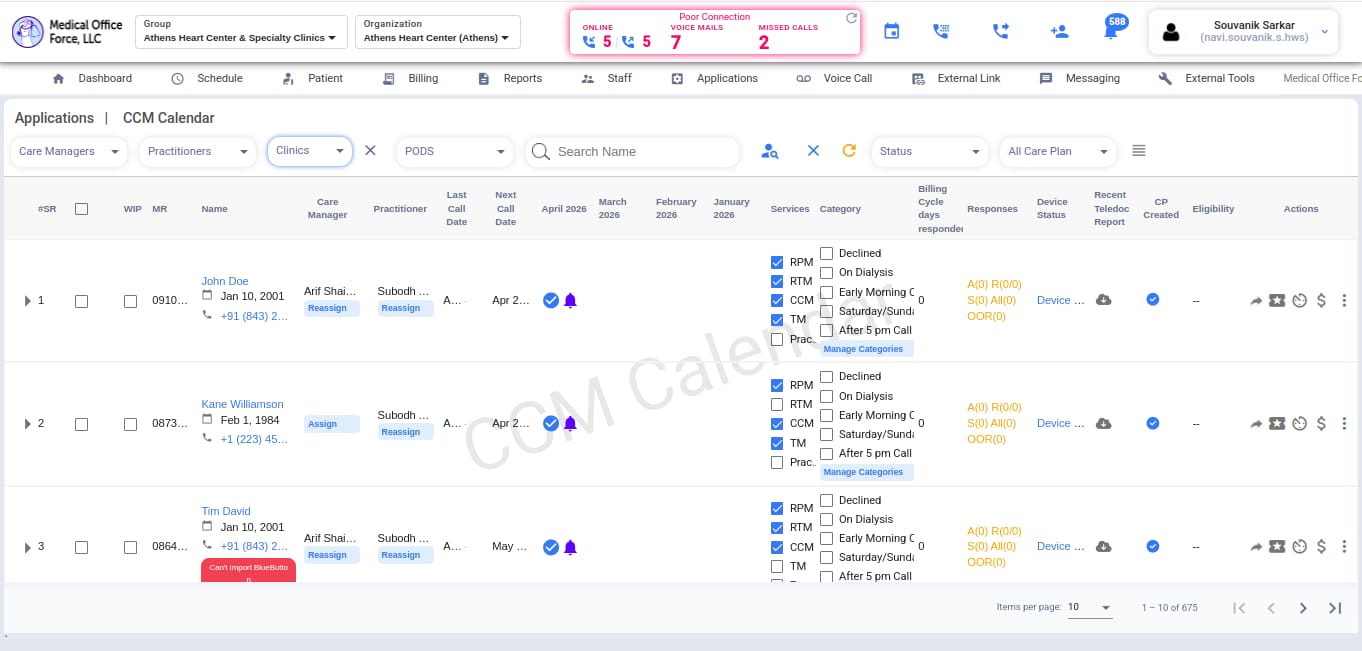
Task: Click the user avatar icon
Action: pos(1171,32)
